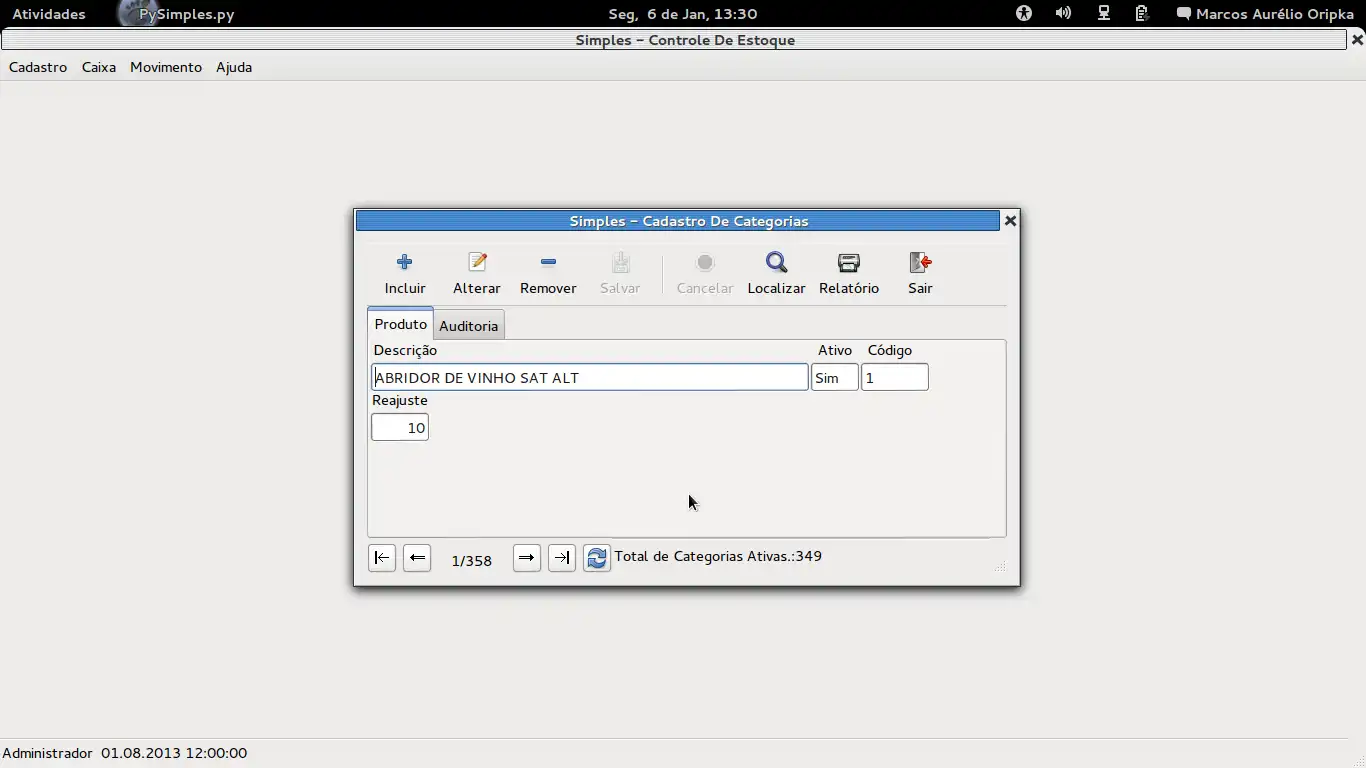Close the Controle De Estoque window
Viewport: 1366px width, 768px height.
click(x=1357, y=40)
